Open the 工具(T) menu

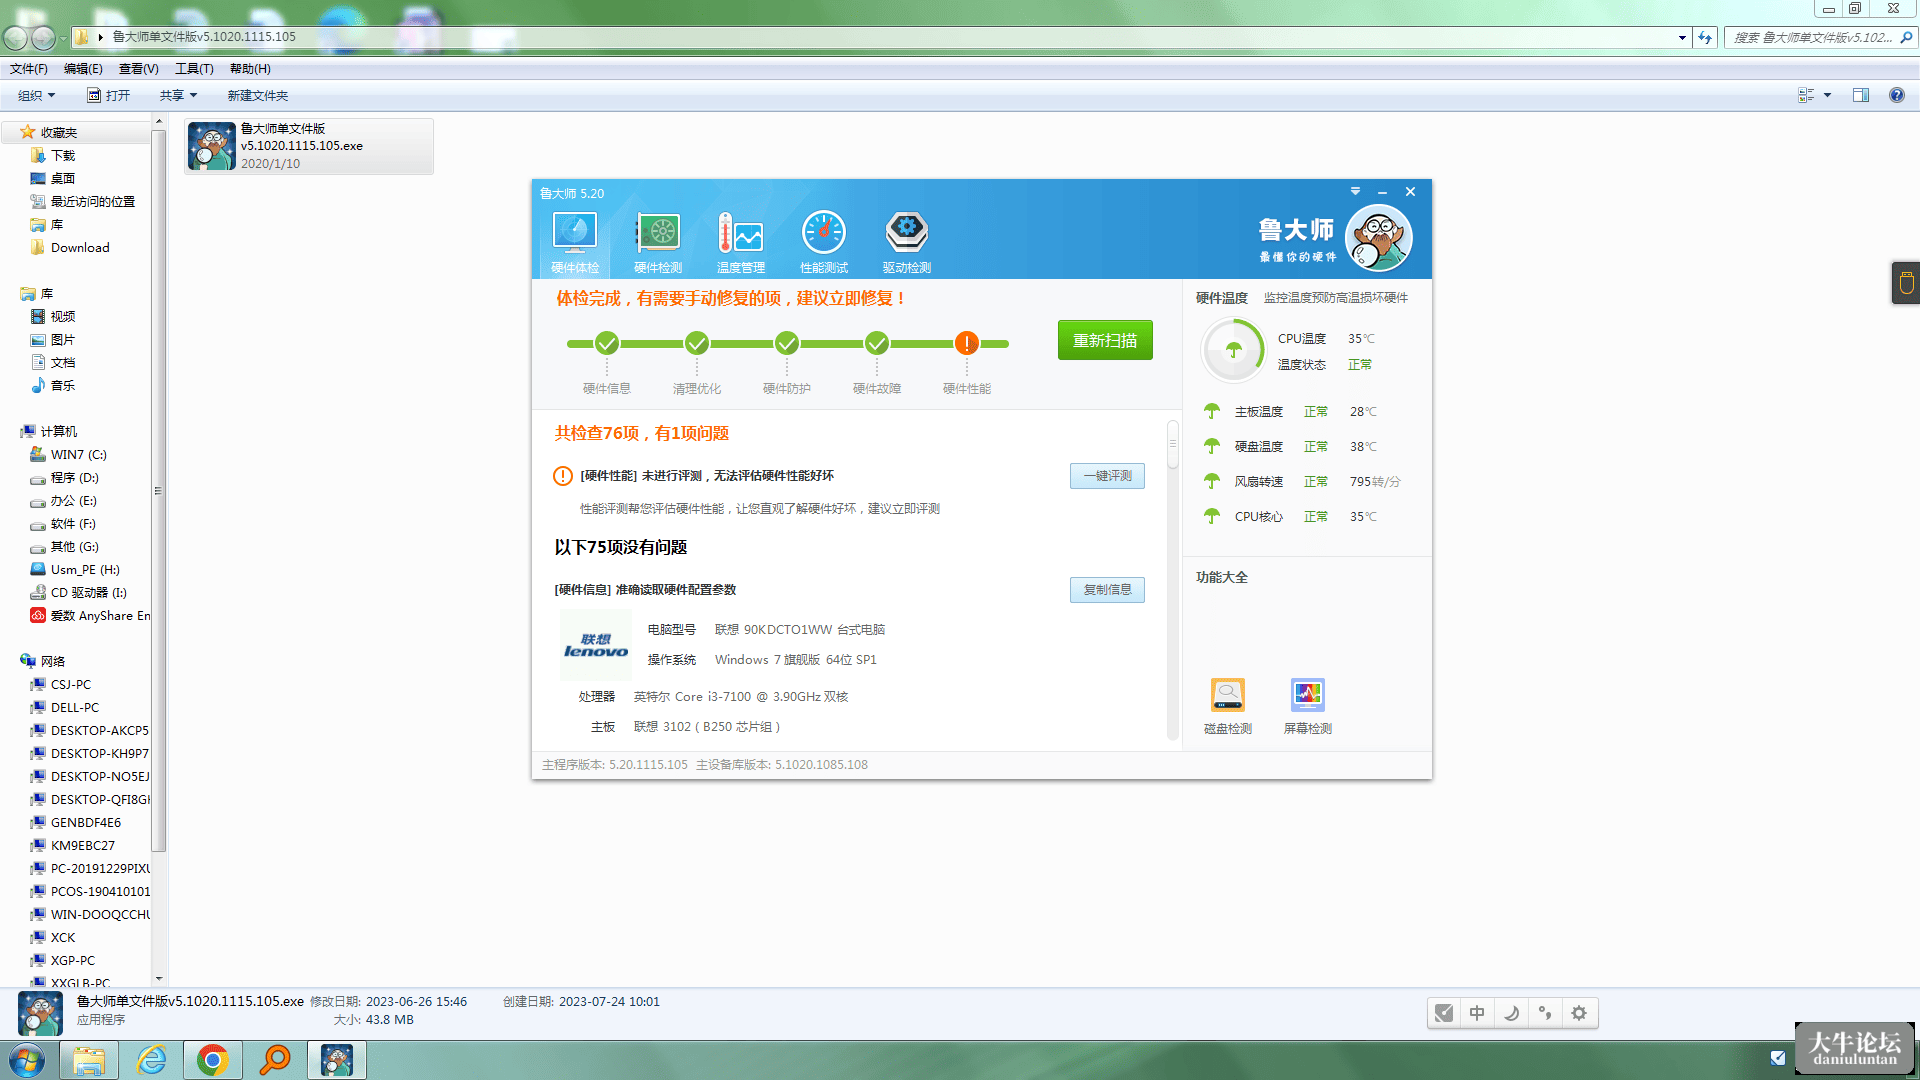pyautogui.click(x=194, y=69)
